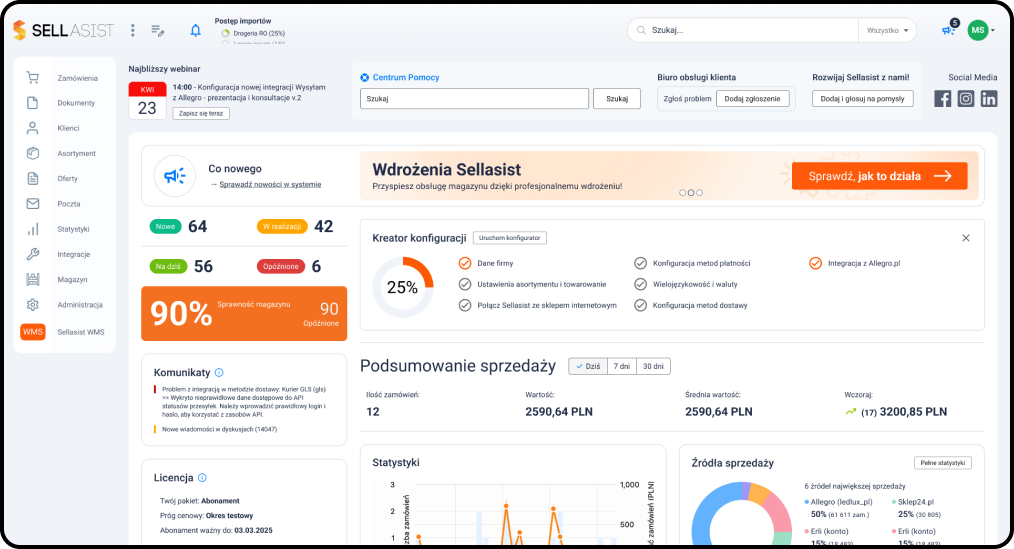
Task: Select the third banner carousel dot
Action: click(x=699, y=193)
